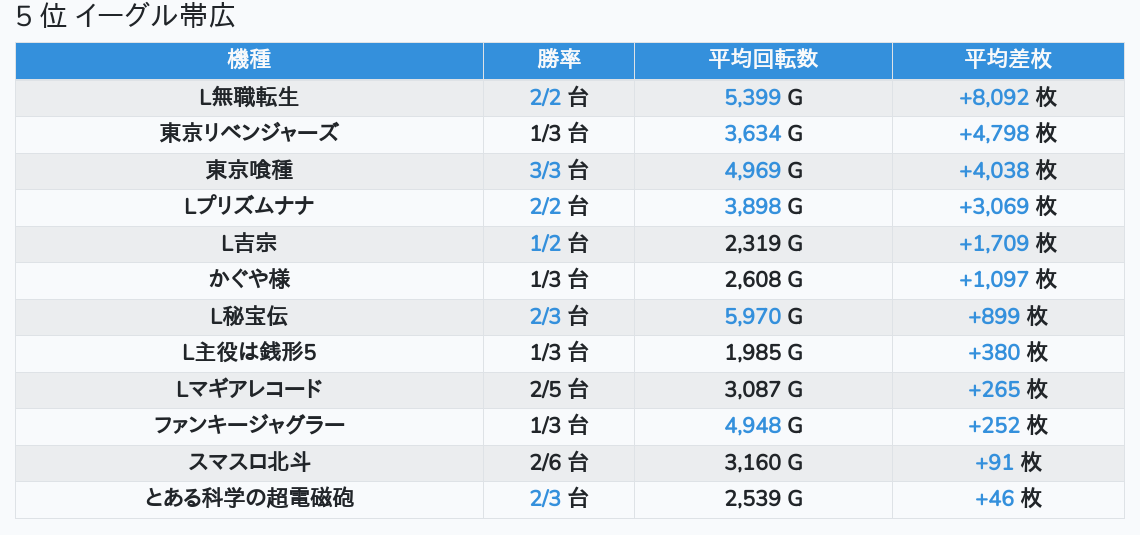Click the L吉宗 machine name
The height and width of the screenshot is (535, 1140).
(249, 243)
